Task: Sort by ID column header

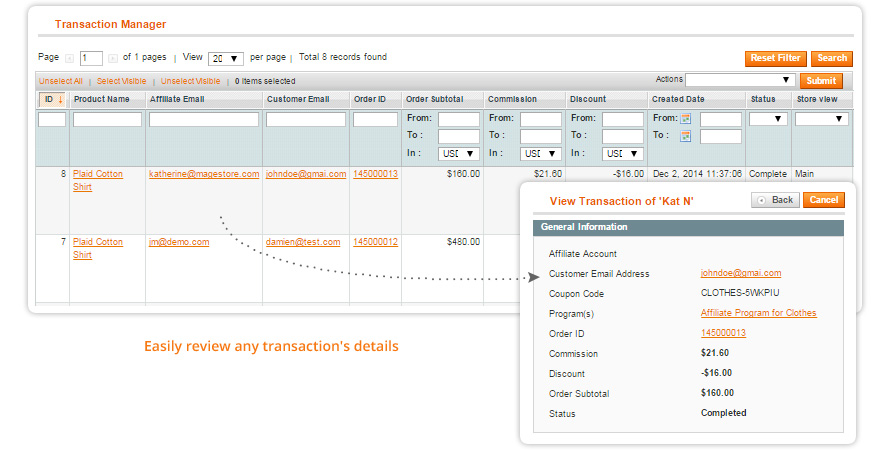Action: (53, 99)
